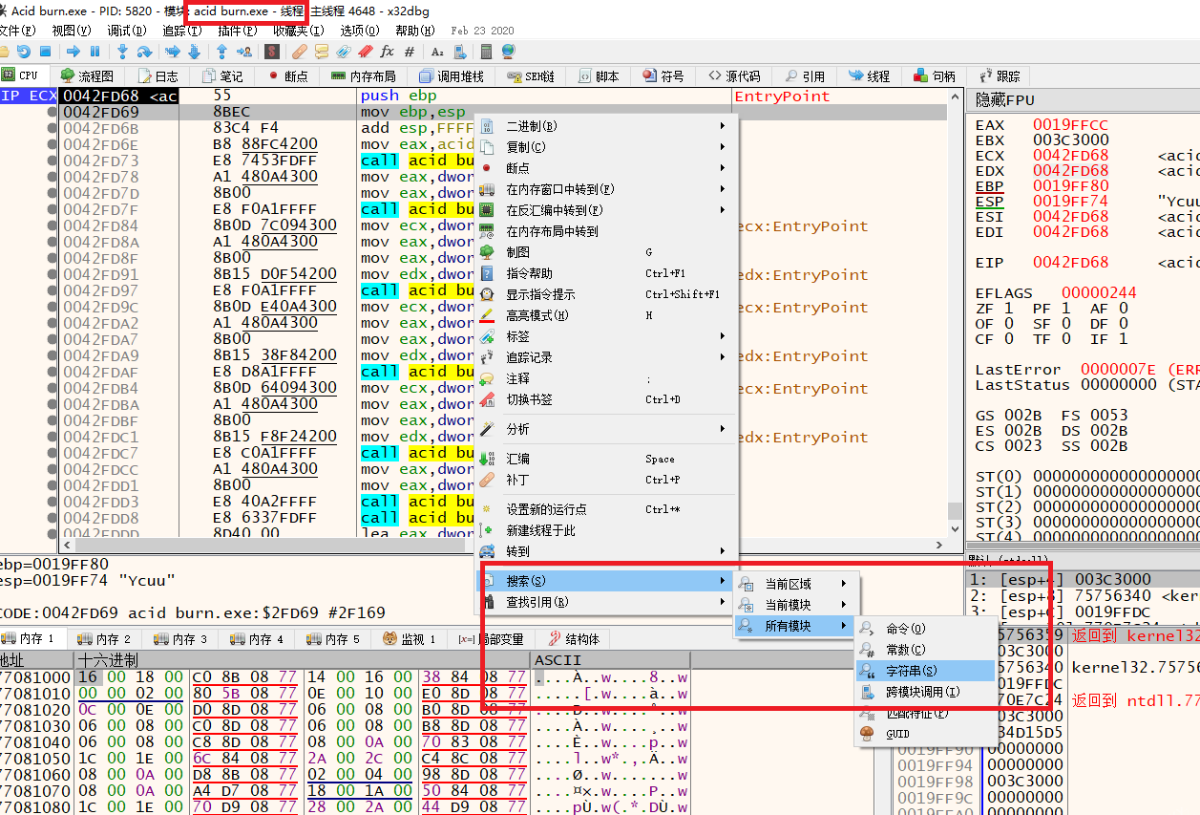The height and width of the screenshot is (815, 1200).
Task: Switch to the 内存布局 tab
Action: coord(362,76)
